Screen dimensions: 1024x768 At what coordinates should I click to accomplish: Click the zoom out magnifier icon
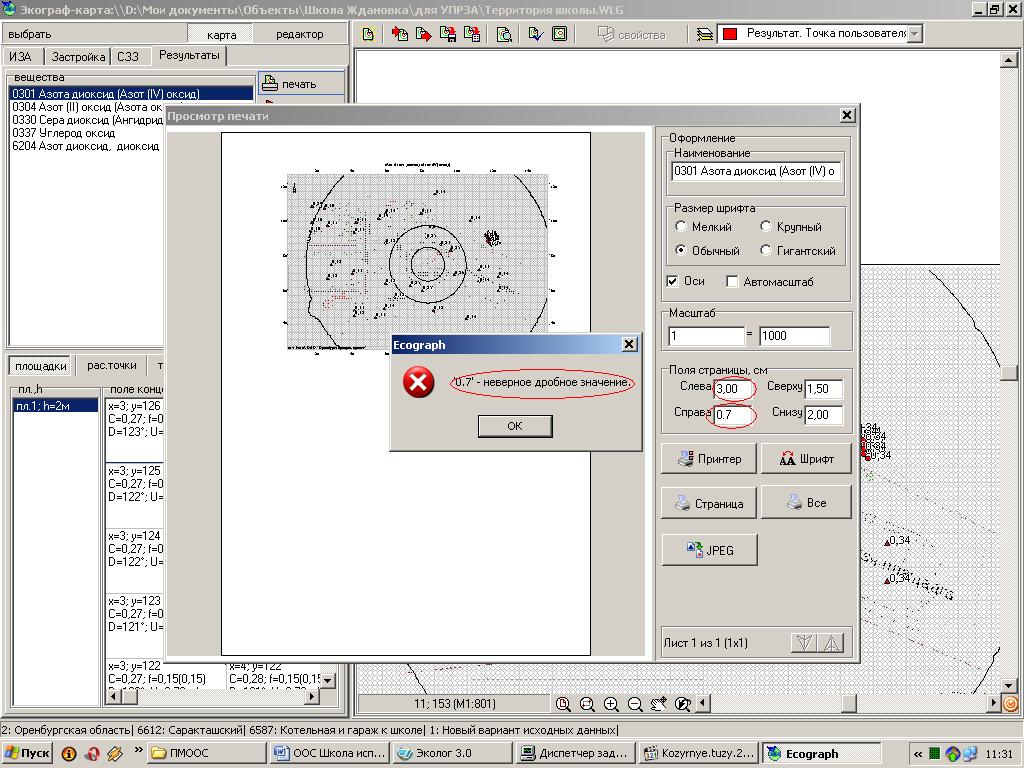pyautogui.click(x=635, y=704)
